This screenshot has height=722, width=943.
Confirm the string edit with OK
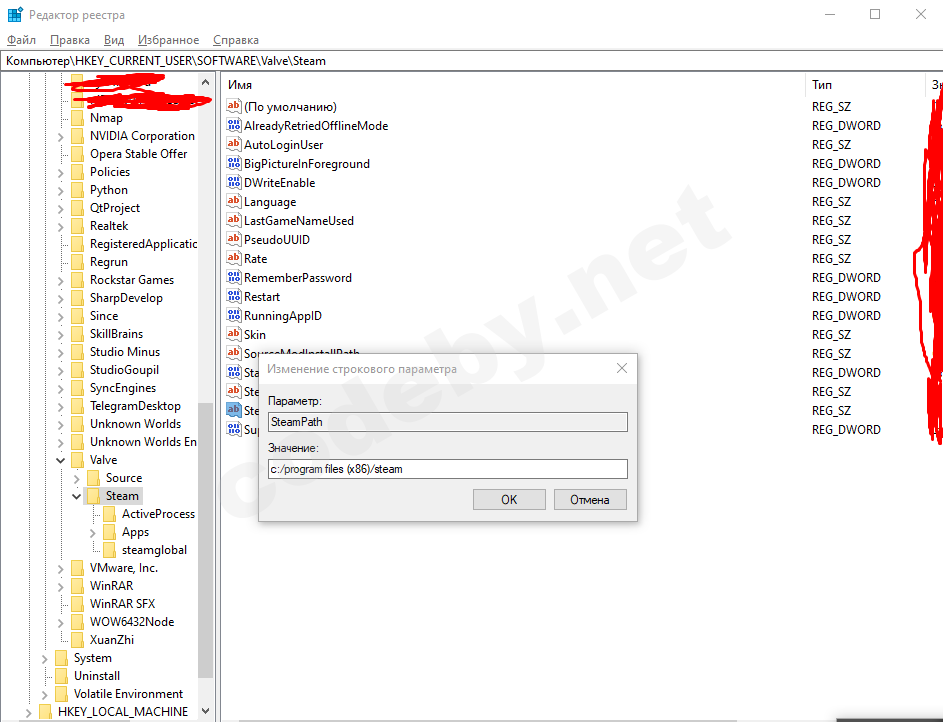click(509, 500)
